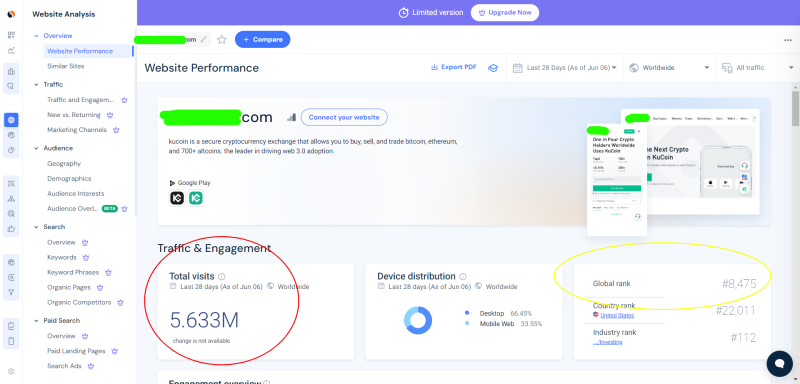The image size is (800, 384).
Task: Click the thumbs-up icon in the rail
Action: coord(11,229)
